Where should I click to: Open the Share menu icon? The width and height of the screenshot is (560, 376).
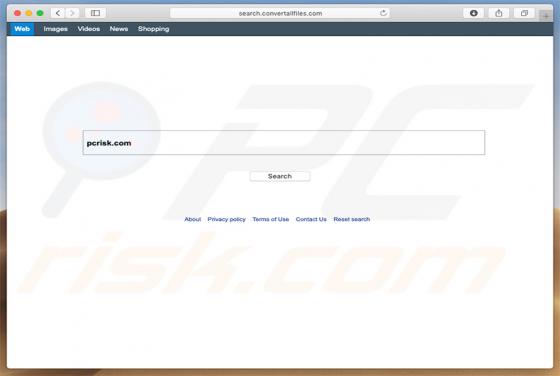[499, 13]
